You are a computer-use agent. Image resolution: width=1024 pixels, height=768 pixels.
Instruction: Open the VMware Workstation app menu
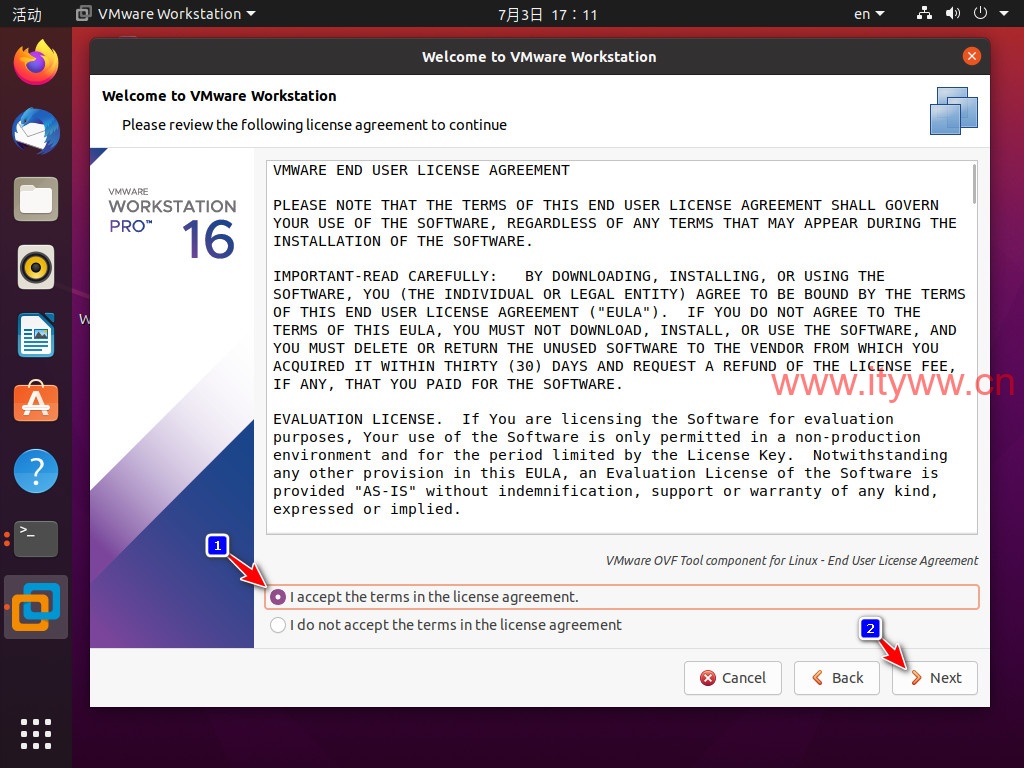[x=166, y=14]
